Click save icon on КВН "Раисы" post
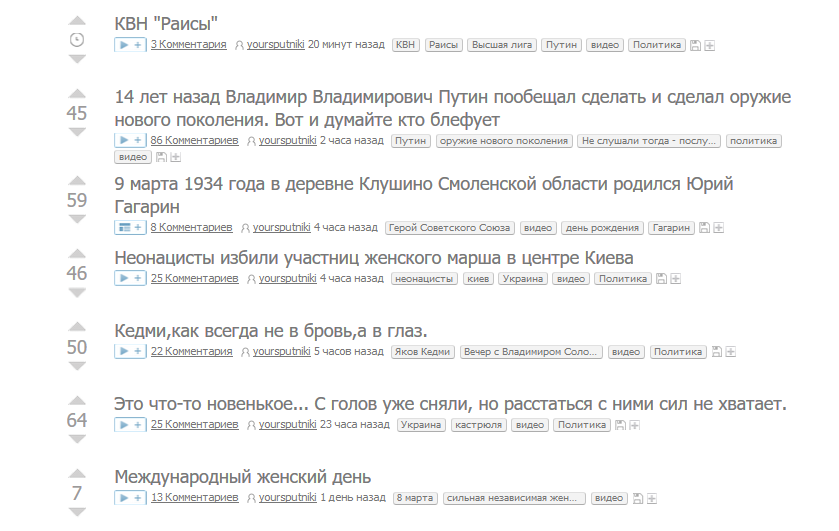This screenshot has width=839, height=531. [x=695, y=45]
